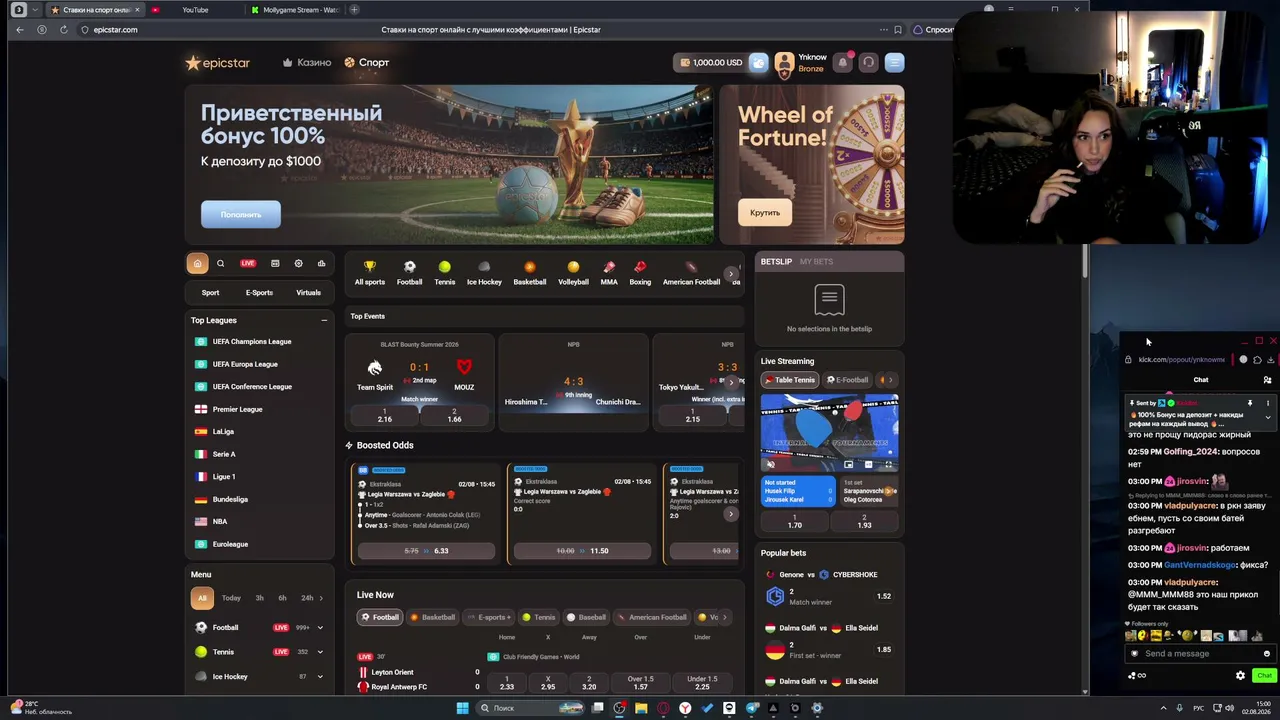1280x720 pixels.
Task: Click the Send a message field
Action: (x=1200, y=654)
